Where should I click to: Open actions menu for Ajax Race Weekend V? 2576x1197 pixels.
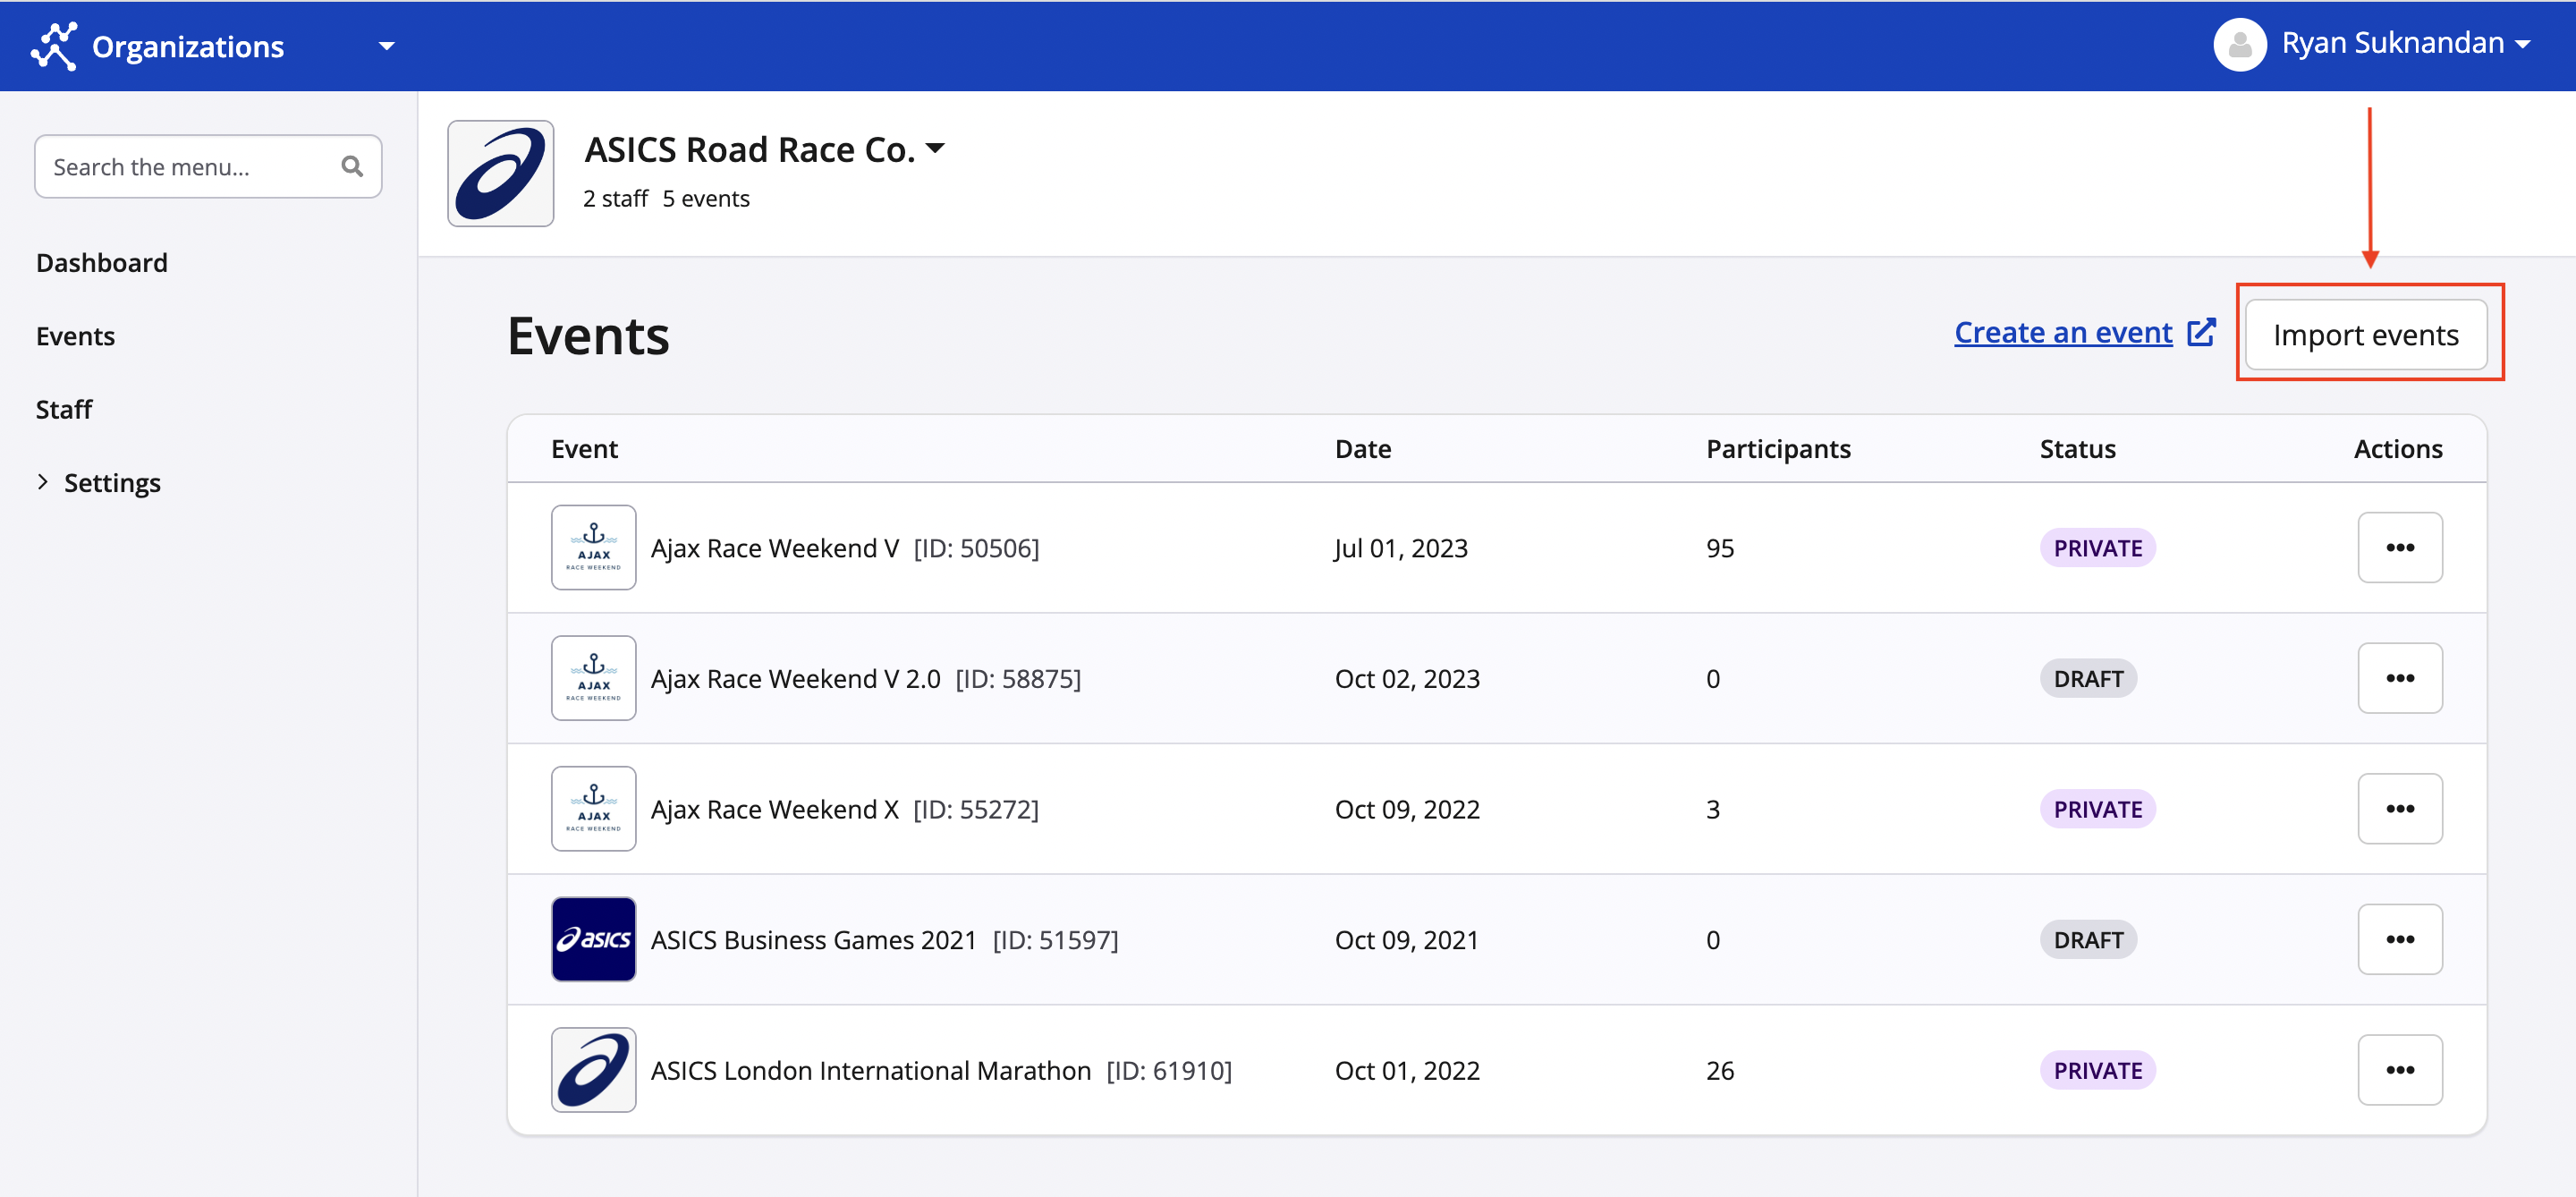pyautogui.click(x=2400, y=548)
